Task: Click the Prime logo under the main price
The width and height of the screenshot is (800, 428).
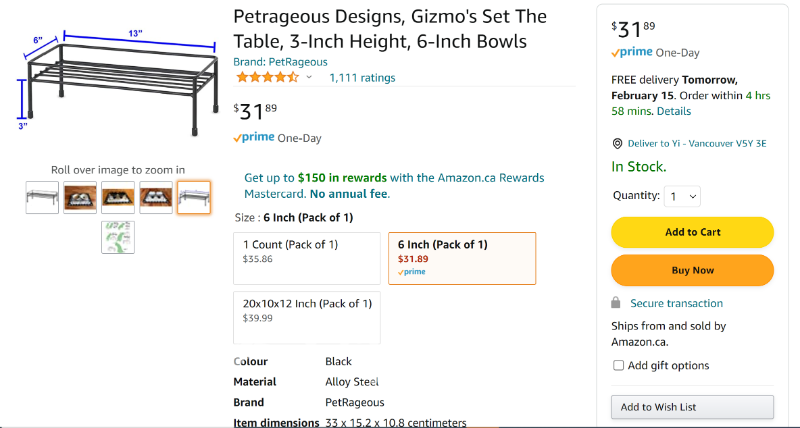Action: (x=253, y=138)
